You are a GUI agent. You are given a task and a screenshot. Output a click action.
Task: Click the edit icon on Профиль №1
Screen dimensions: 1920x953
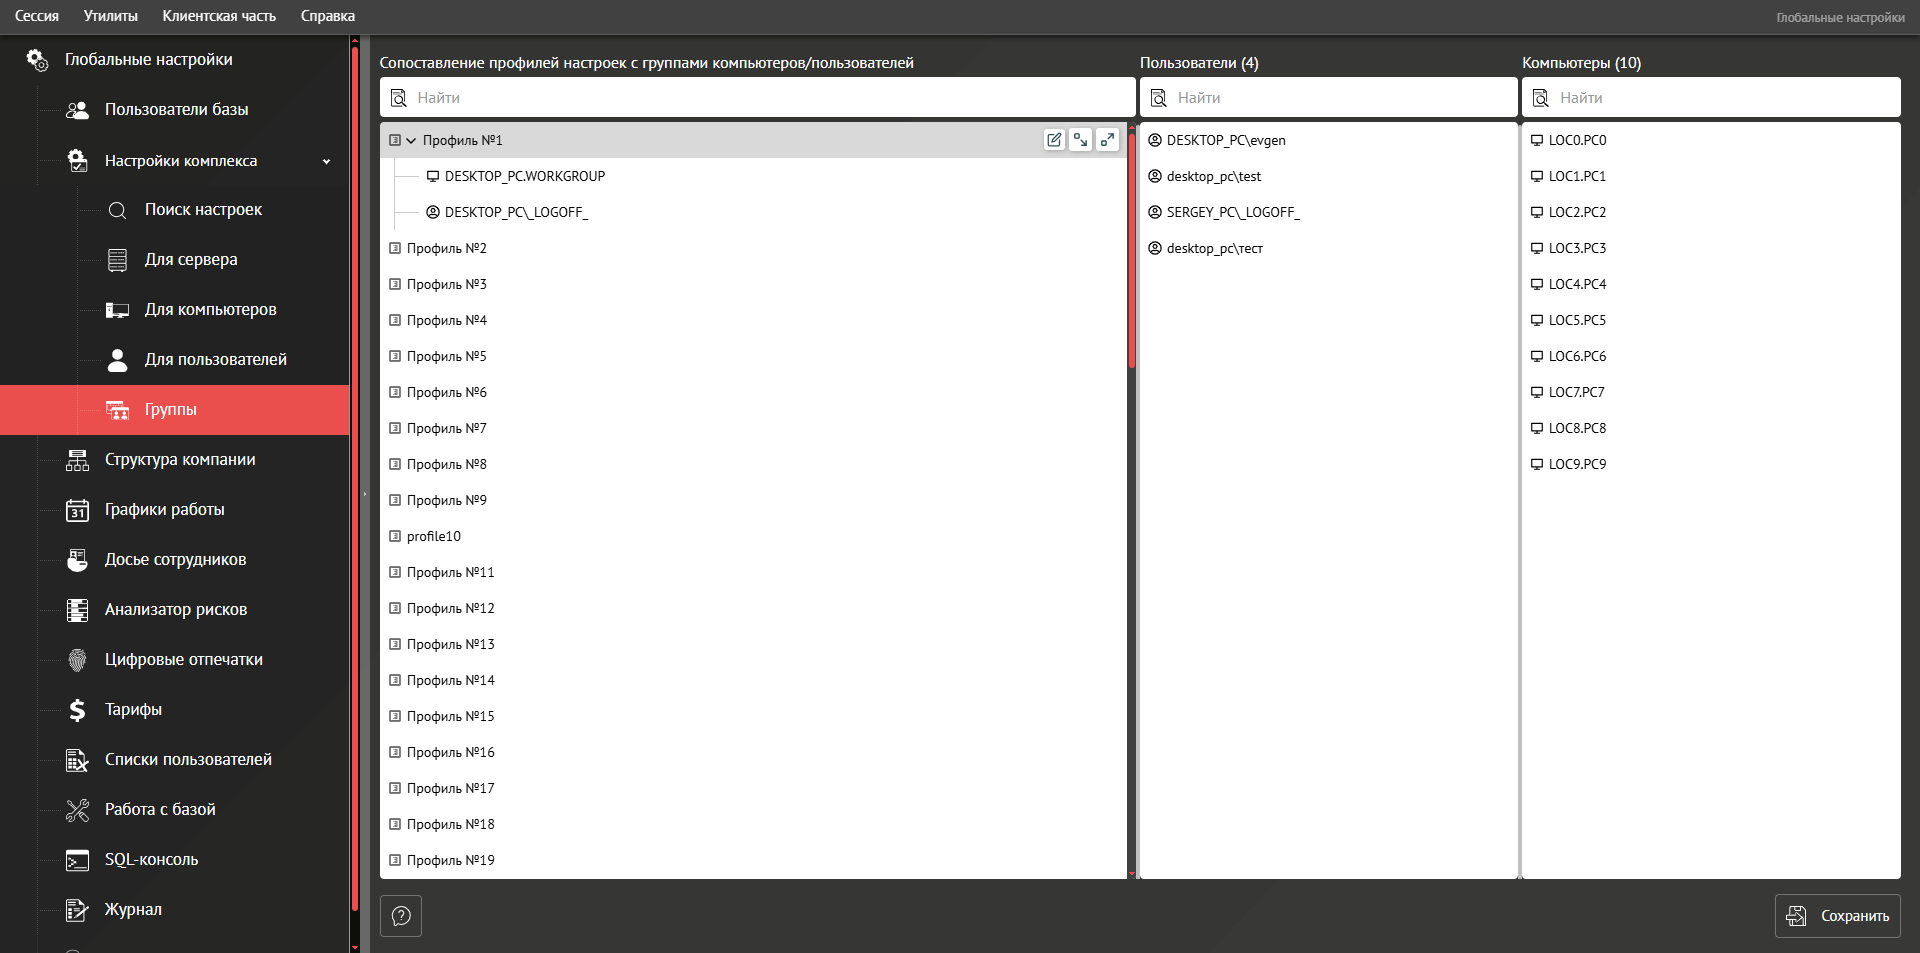pos(1054,140)
